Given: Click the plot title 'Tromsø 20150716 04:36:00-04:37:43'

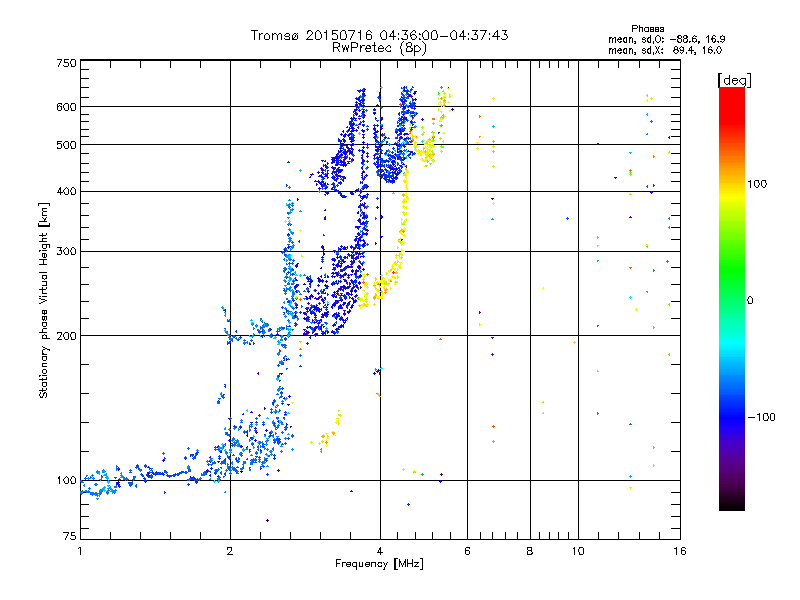Looking at the screenshot, I should [379, 35].
